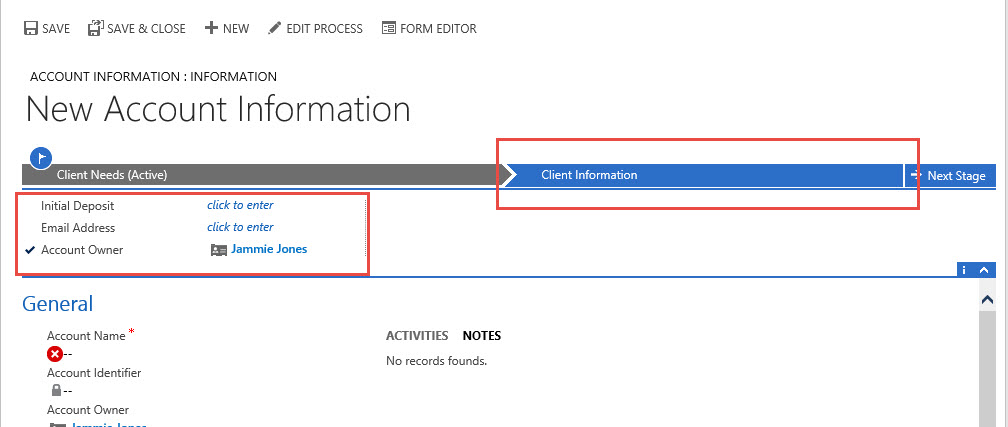Click the info 'i' icon on process bar
Screen dimensions: 1008x427
click(x=963, y=270)
